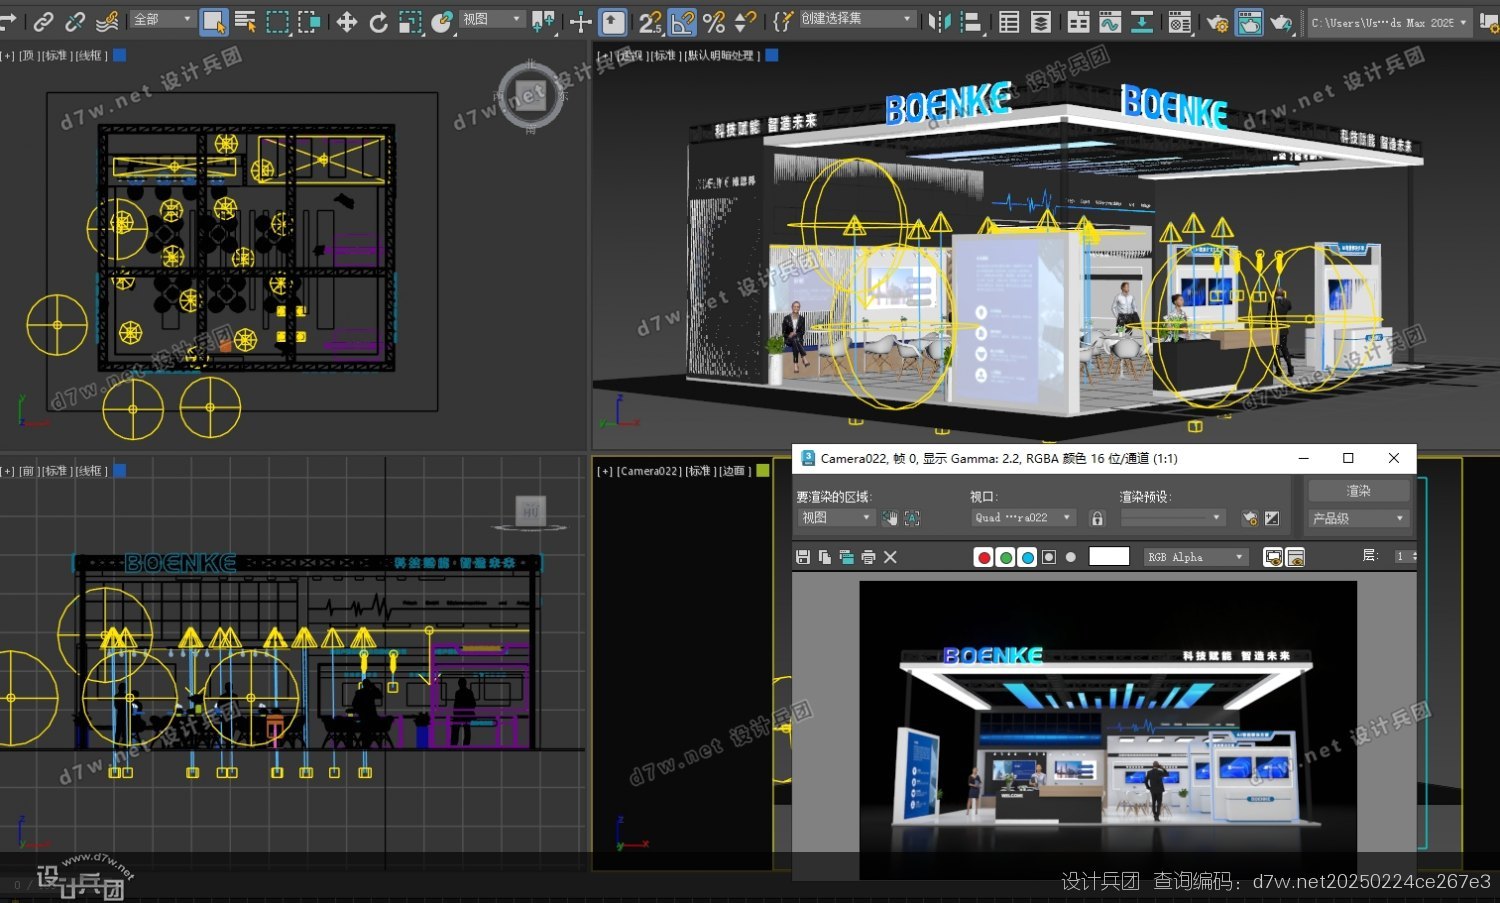
Task: Toggle the UI frame eye icon
Action: pyautogui.click(x=1295, y=557)
